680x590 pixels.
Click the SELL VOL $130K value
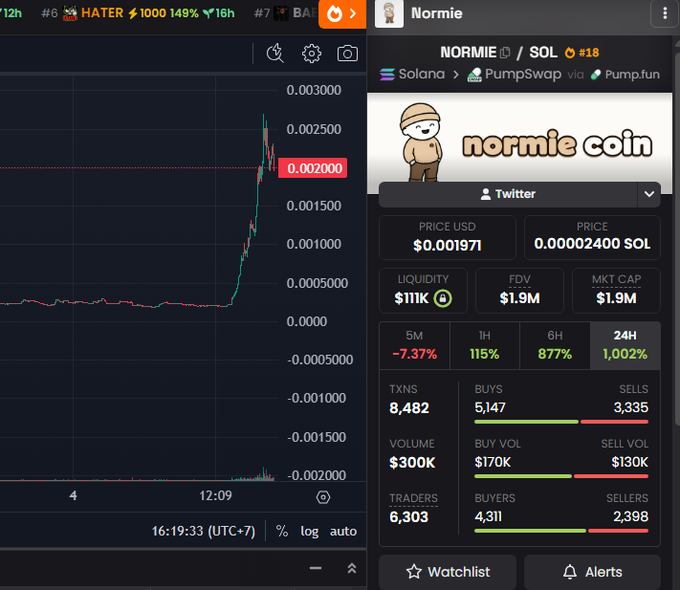[x=630, y=462]
